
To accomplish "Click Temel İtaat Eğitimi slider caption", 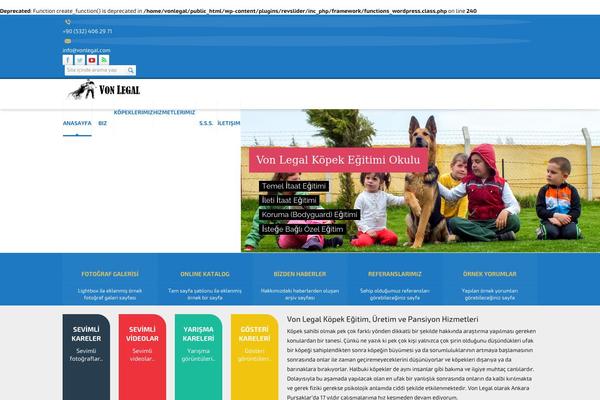I will (x=294, y=186).
